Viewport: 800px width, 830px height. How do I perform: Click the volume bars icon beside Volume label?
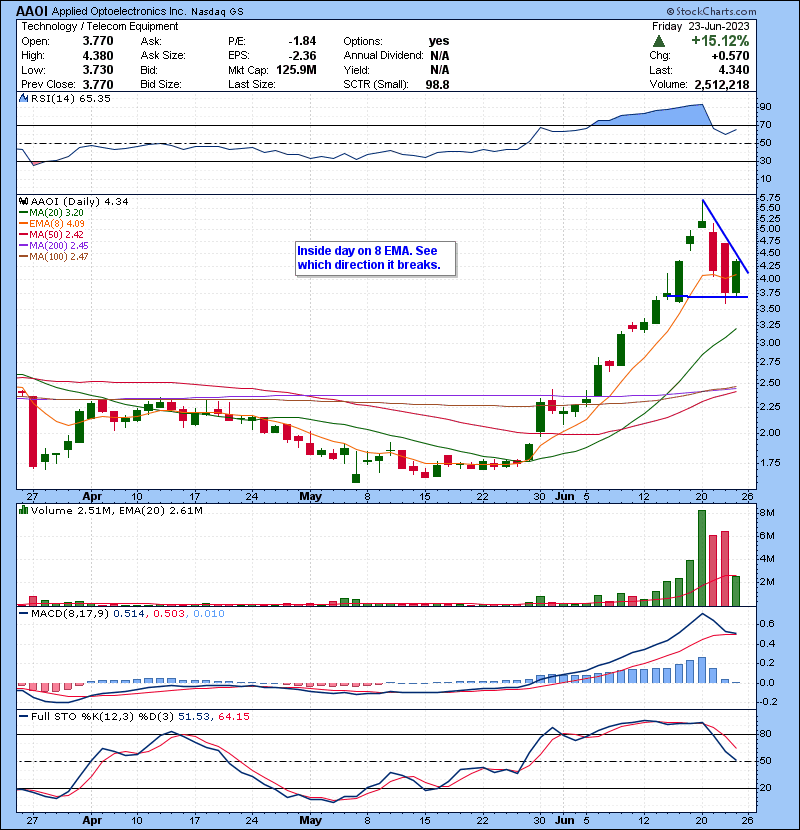click(23, 510)
